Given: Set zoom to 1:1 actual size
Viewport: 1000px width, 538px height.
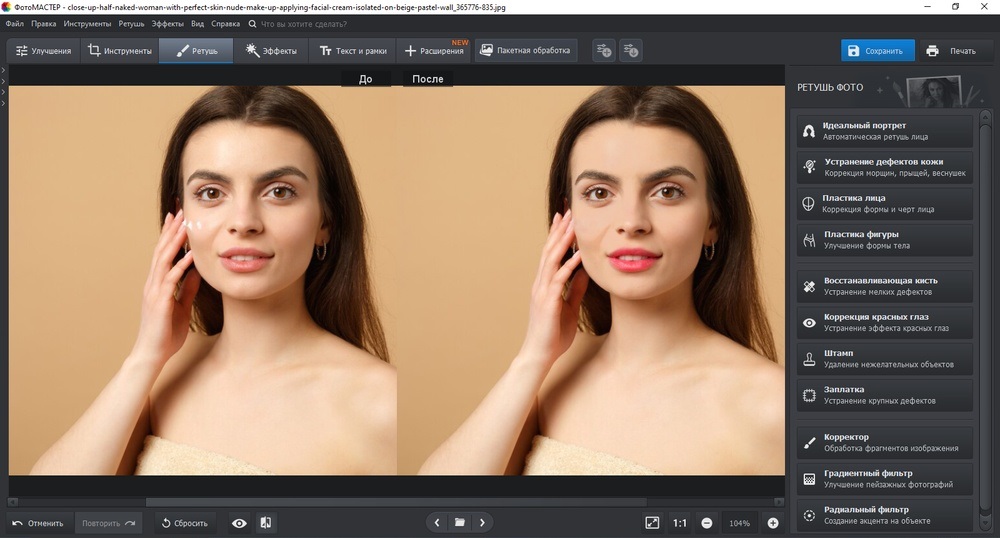Looking at the screenshot, I should (x=680, y=522).
